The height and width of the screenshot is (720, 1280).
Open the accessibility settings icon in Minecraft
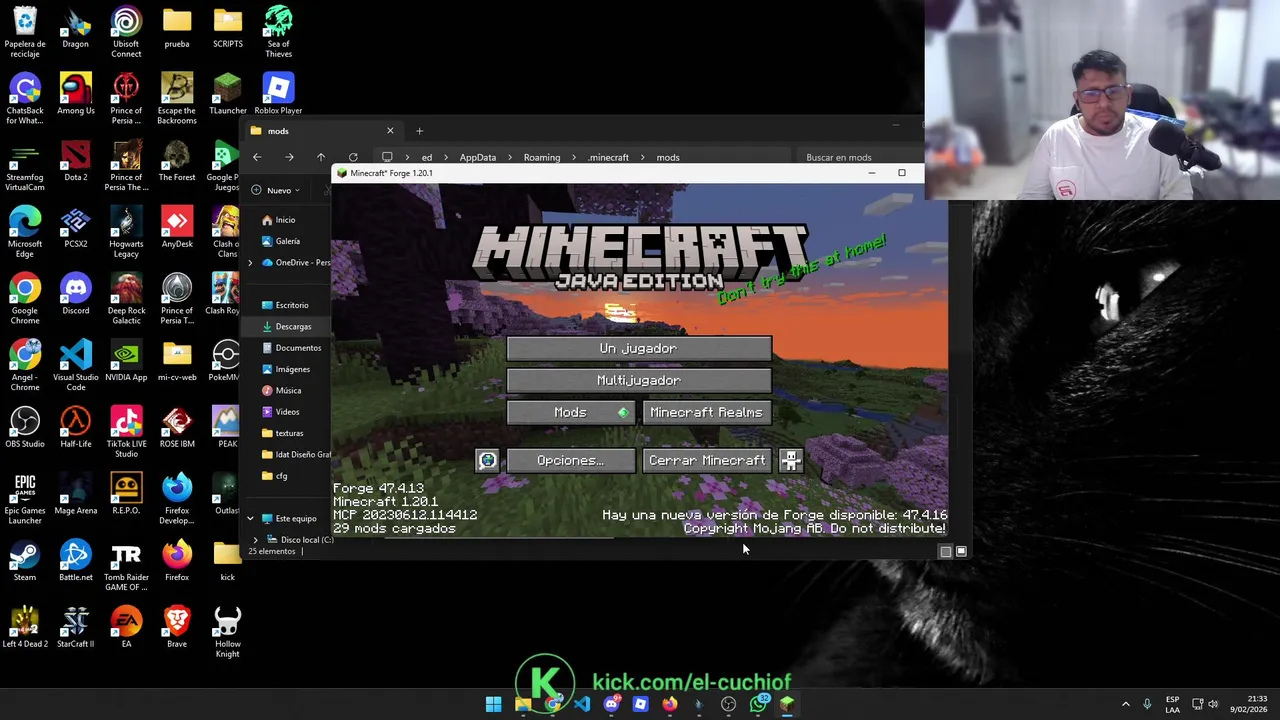click(x=791, y=460)
